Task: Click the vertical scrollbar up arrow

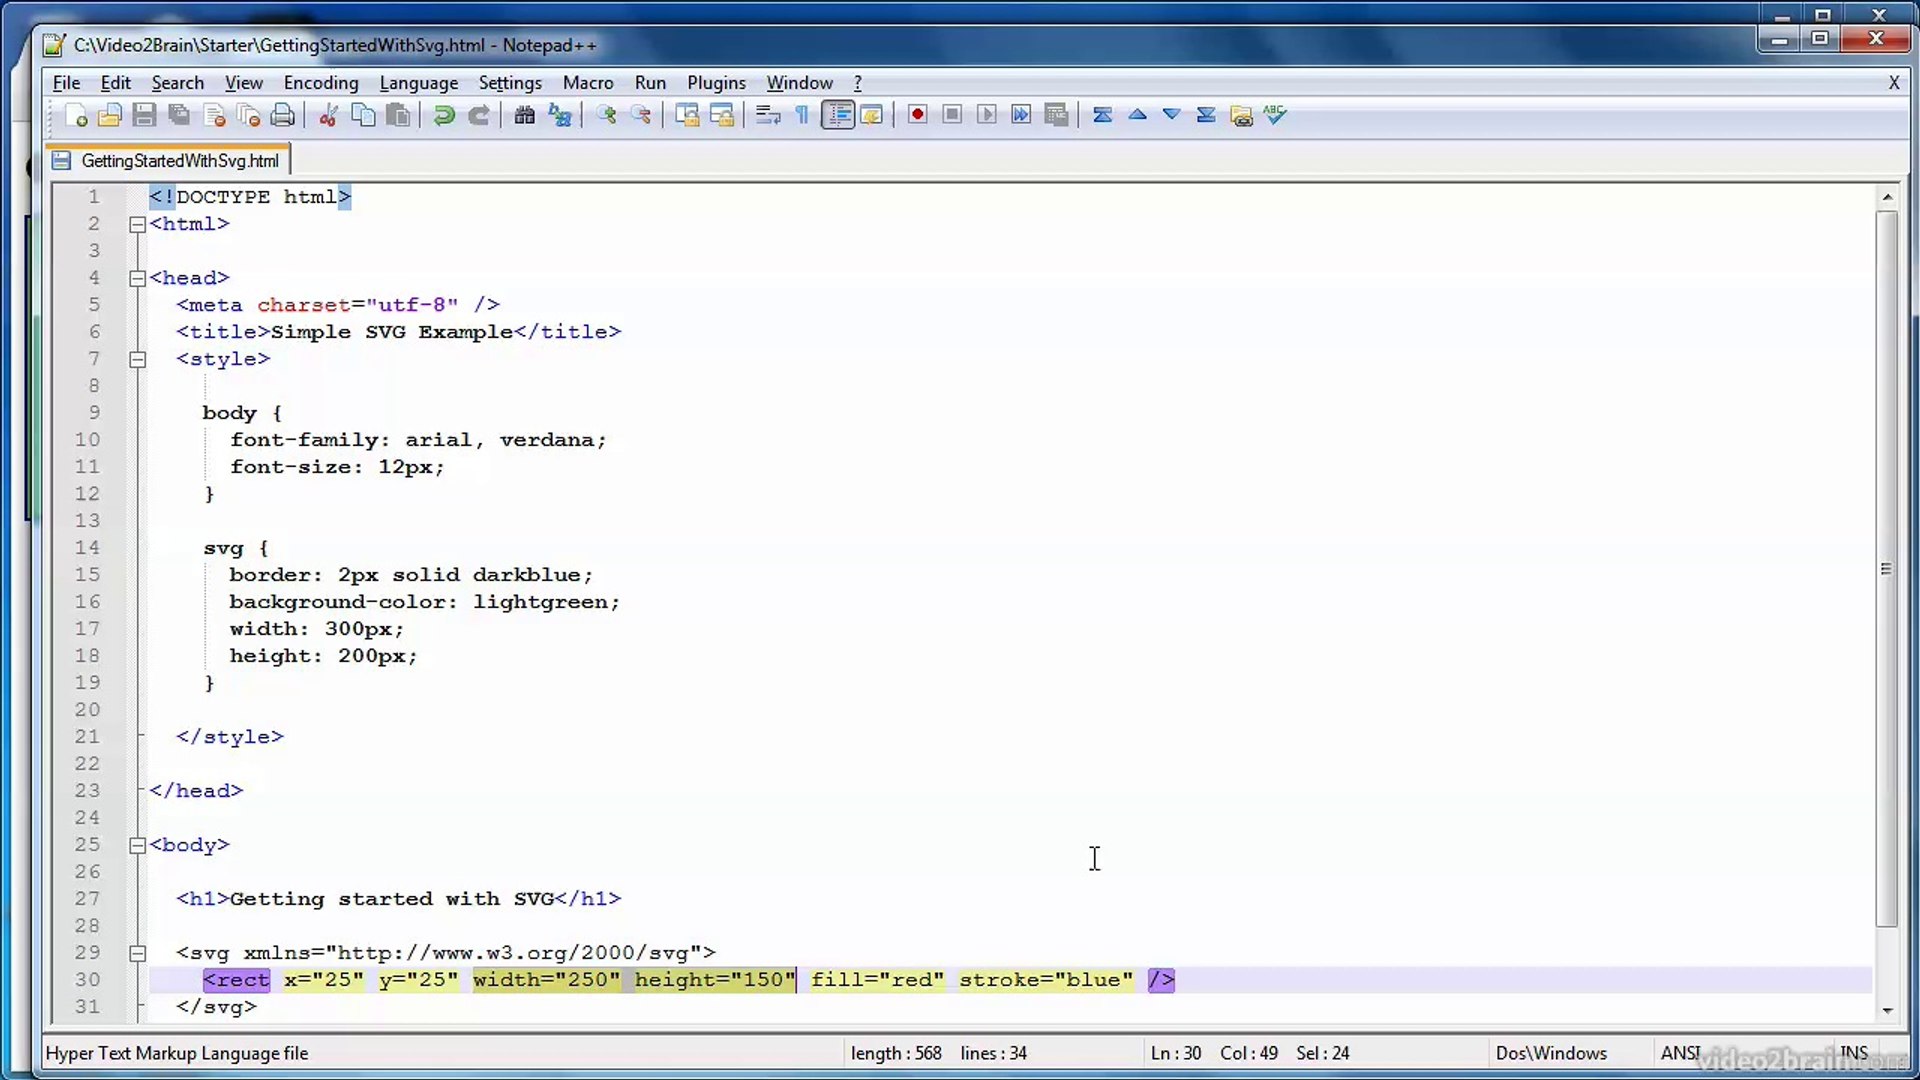Action: pyautogui.click(x=1887, y=197)
